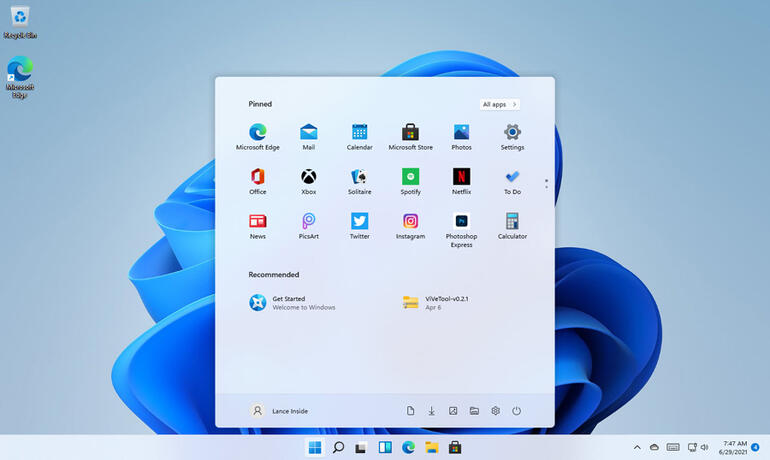Open the Downloads folder shortcut in Start footer
Viewport: 770px width, 460px height.
pyautogui.click(x=431, y=411)
